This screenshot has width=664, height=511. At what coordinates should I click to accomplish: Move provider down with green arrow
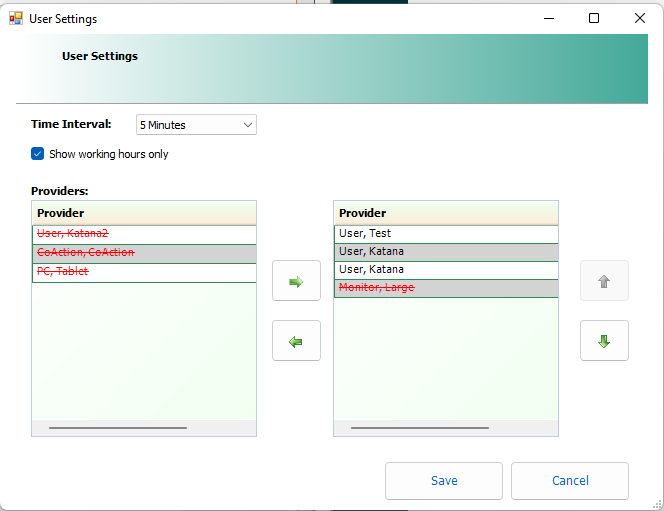pos(604,341)
